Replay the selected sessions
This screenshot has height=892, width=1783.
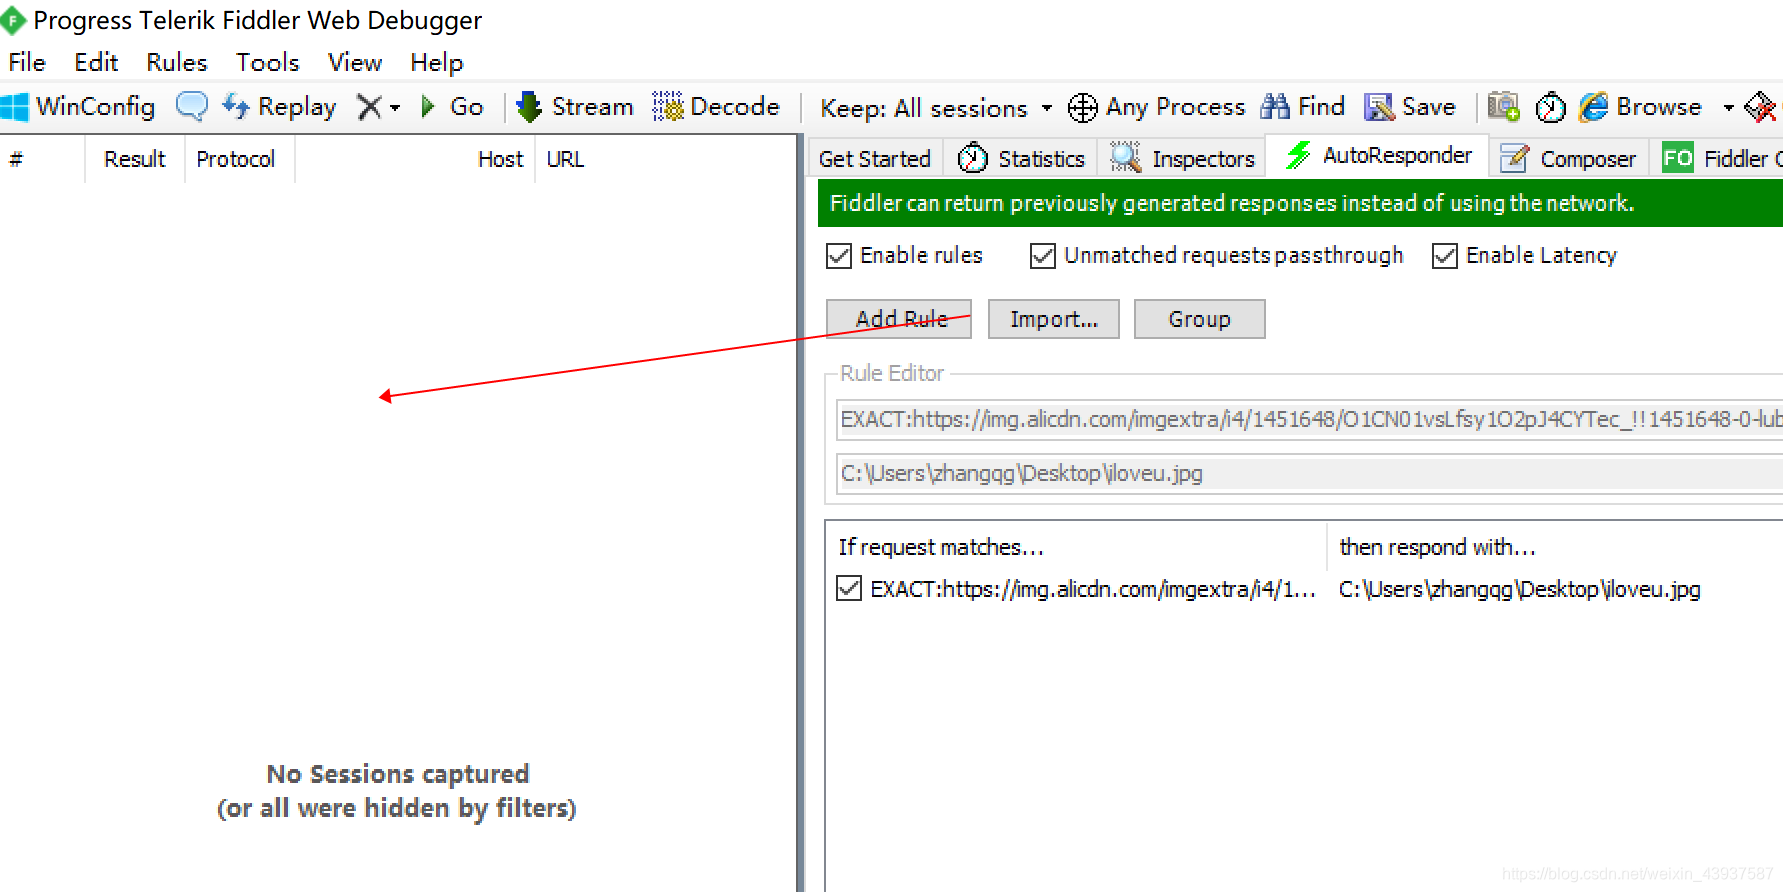point(279,107)
